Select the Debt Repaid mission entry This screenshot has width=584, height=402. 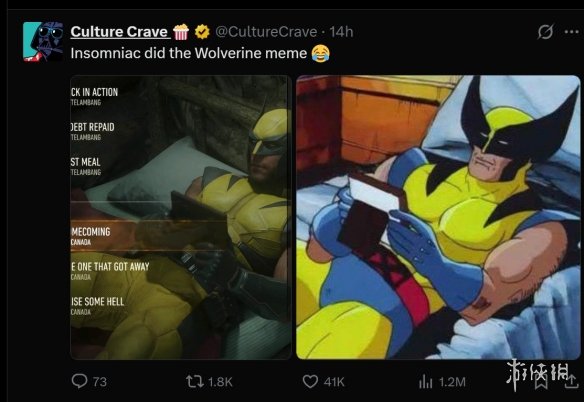click(93, 131)
